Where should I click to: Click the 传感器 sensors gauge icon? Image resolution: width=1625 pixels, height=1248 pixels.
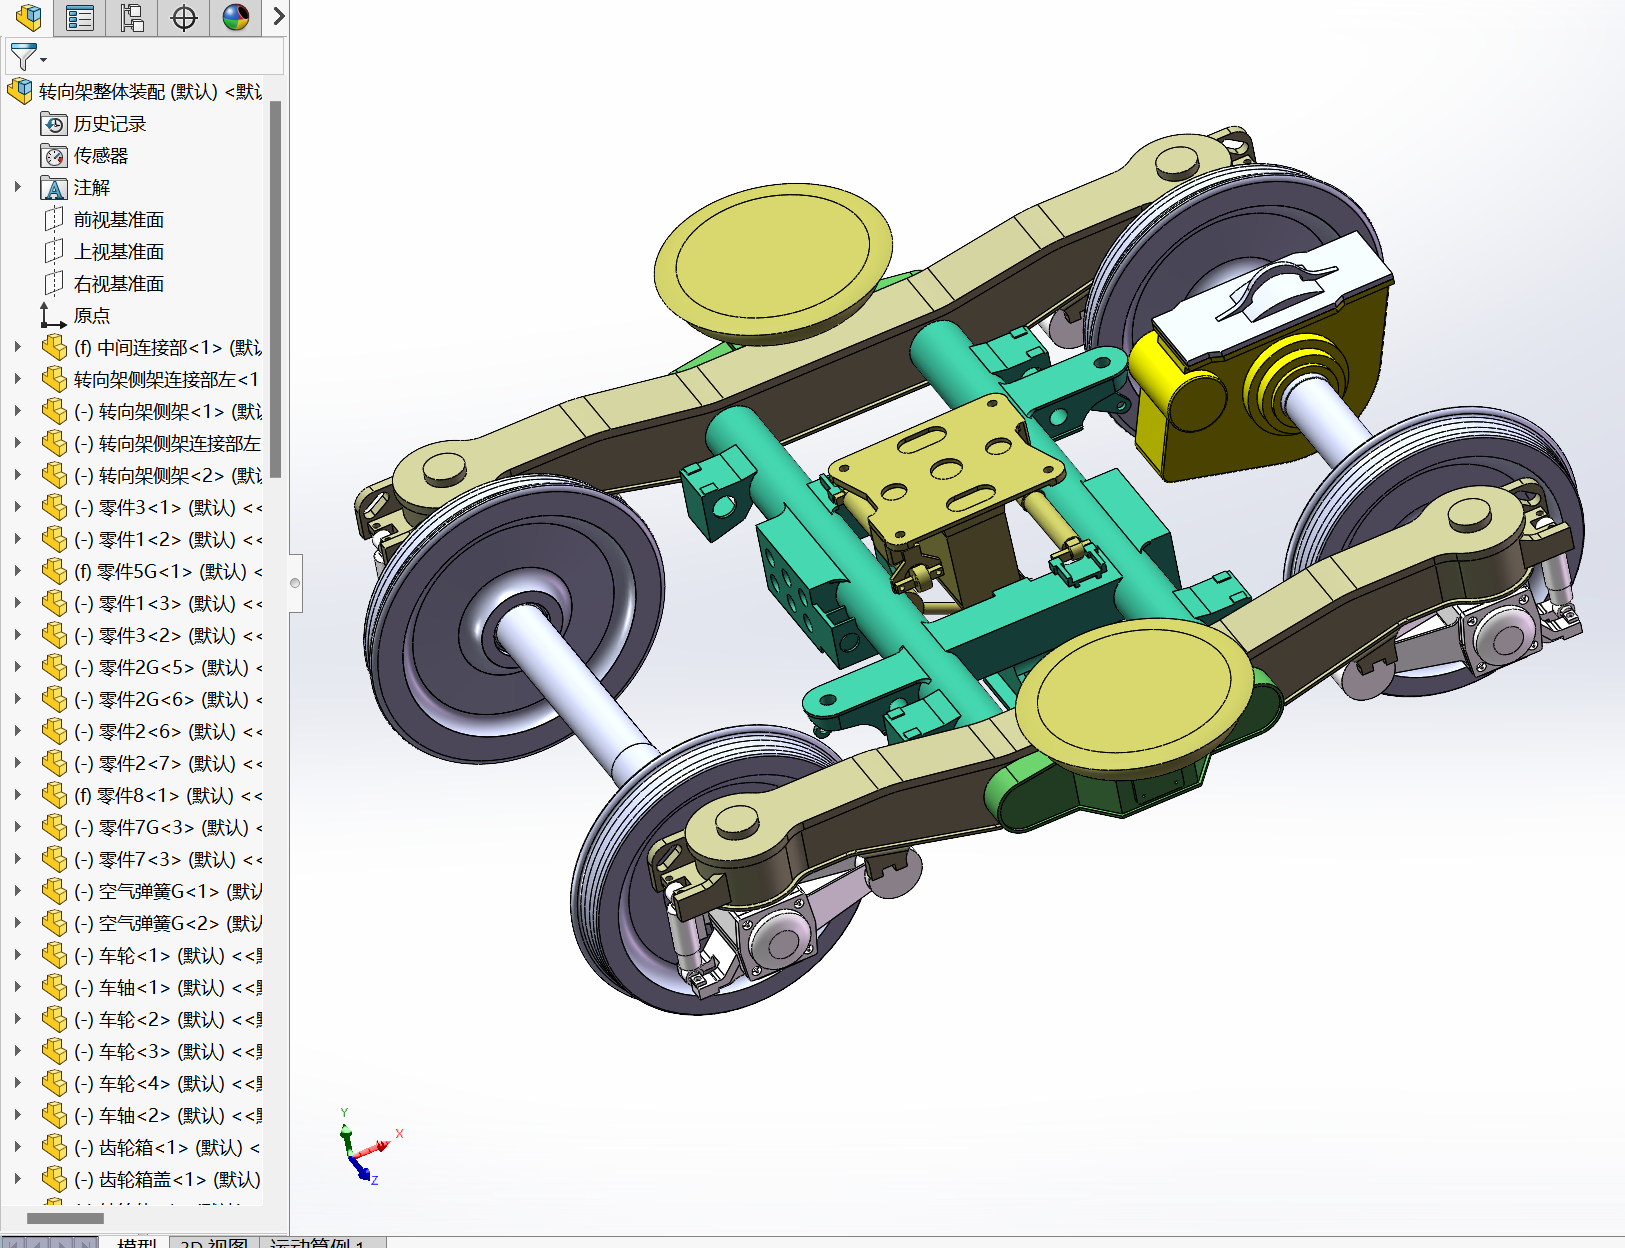[x=54, y=156]
